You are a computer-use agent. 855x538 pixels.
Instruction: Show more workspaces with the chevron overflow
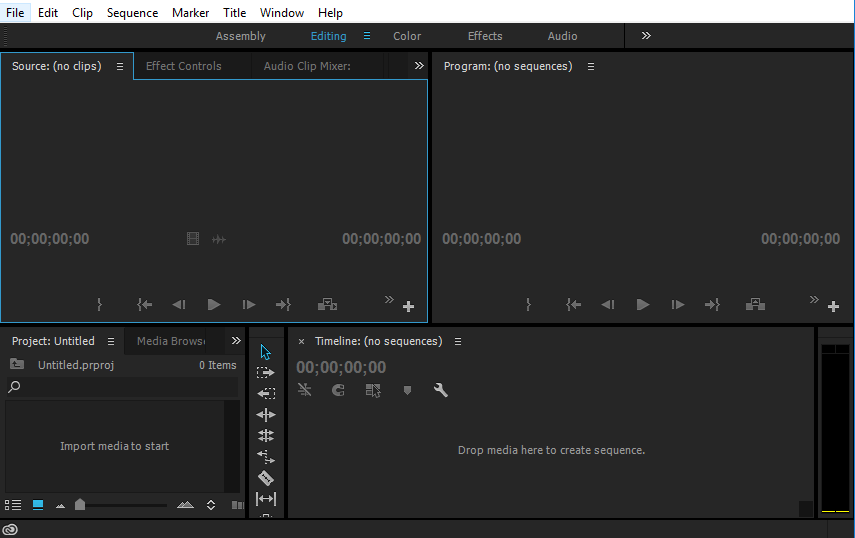[646, 35]
